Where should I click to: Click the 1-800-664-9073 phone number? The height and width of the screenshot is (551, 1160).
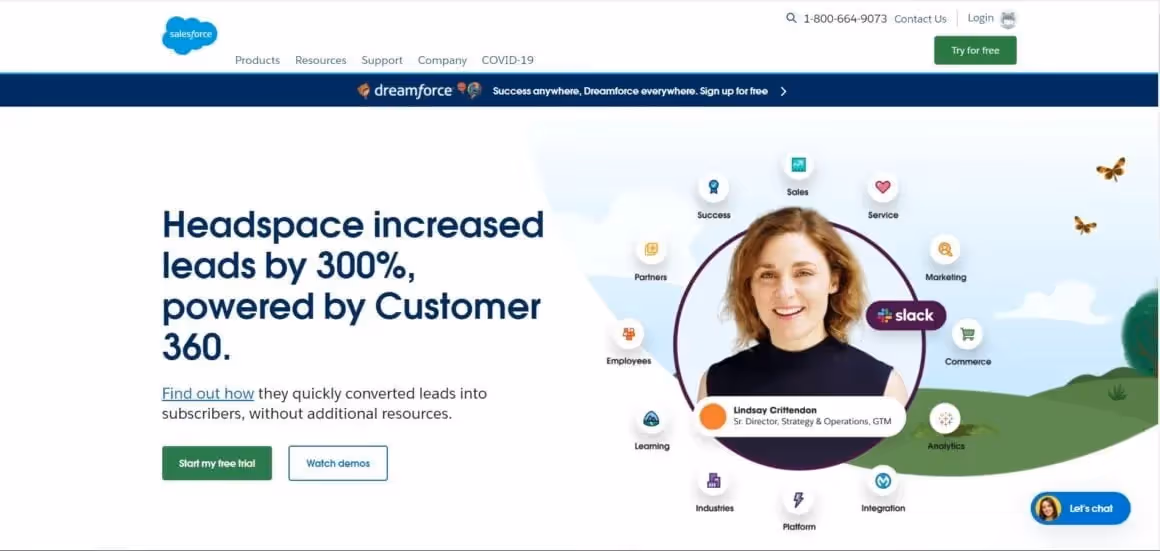pyautogui.click(x=845, y=19)
